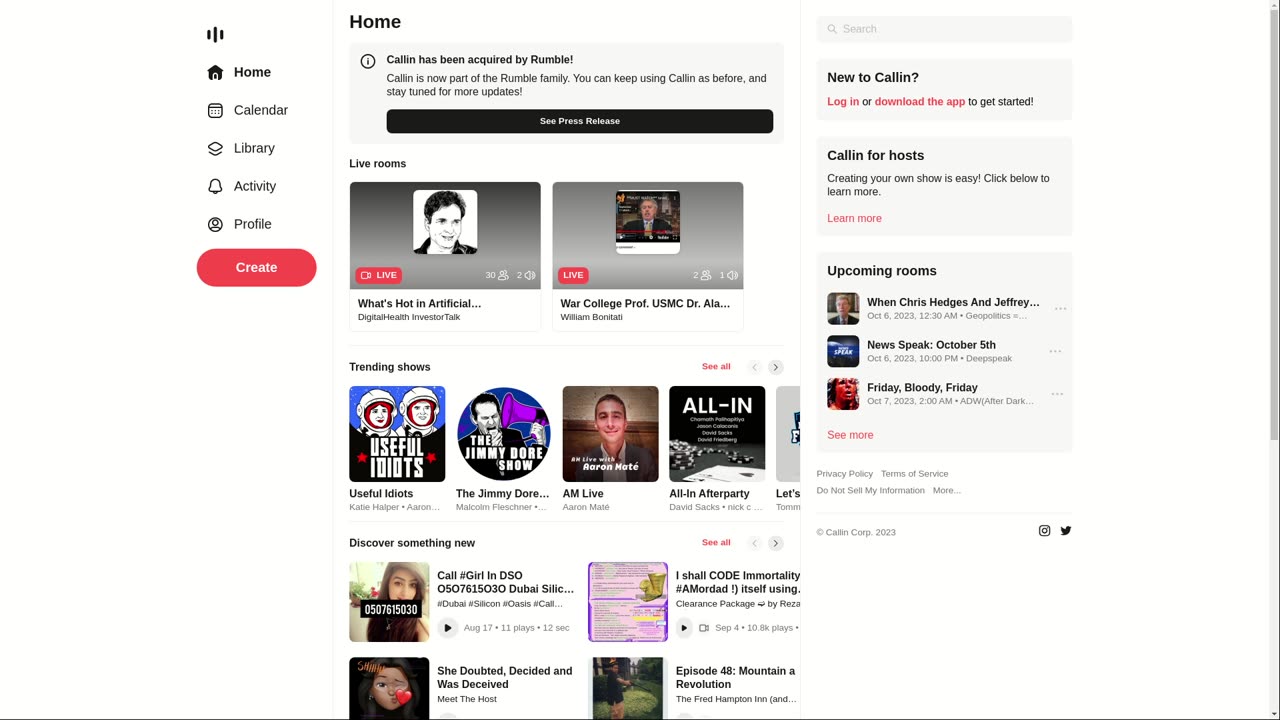
Task: Click 'News Speak: October 5th' room title
Action: point(931,345)
